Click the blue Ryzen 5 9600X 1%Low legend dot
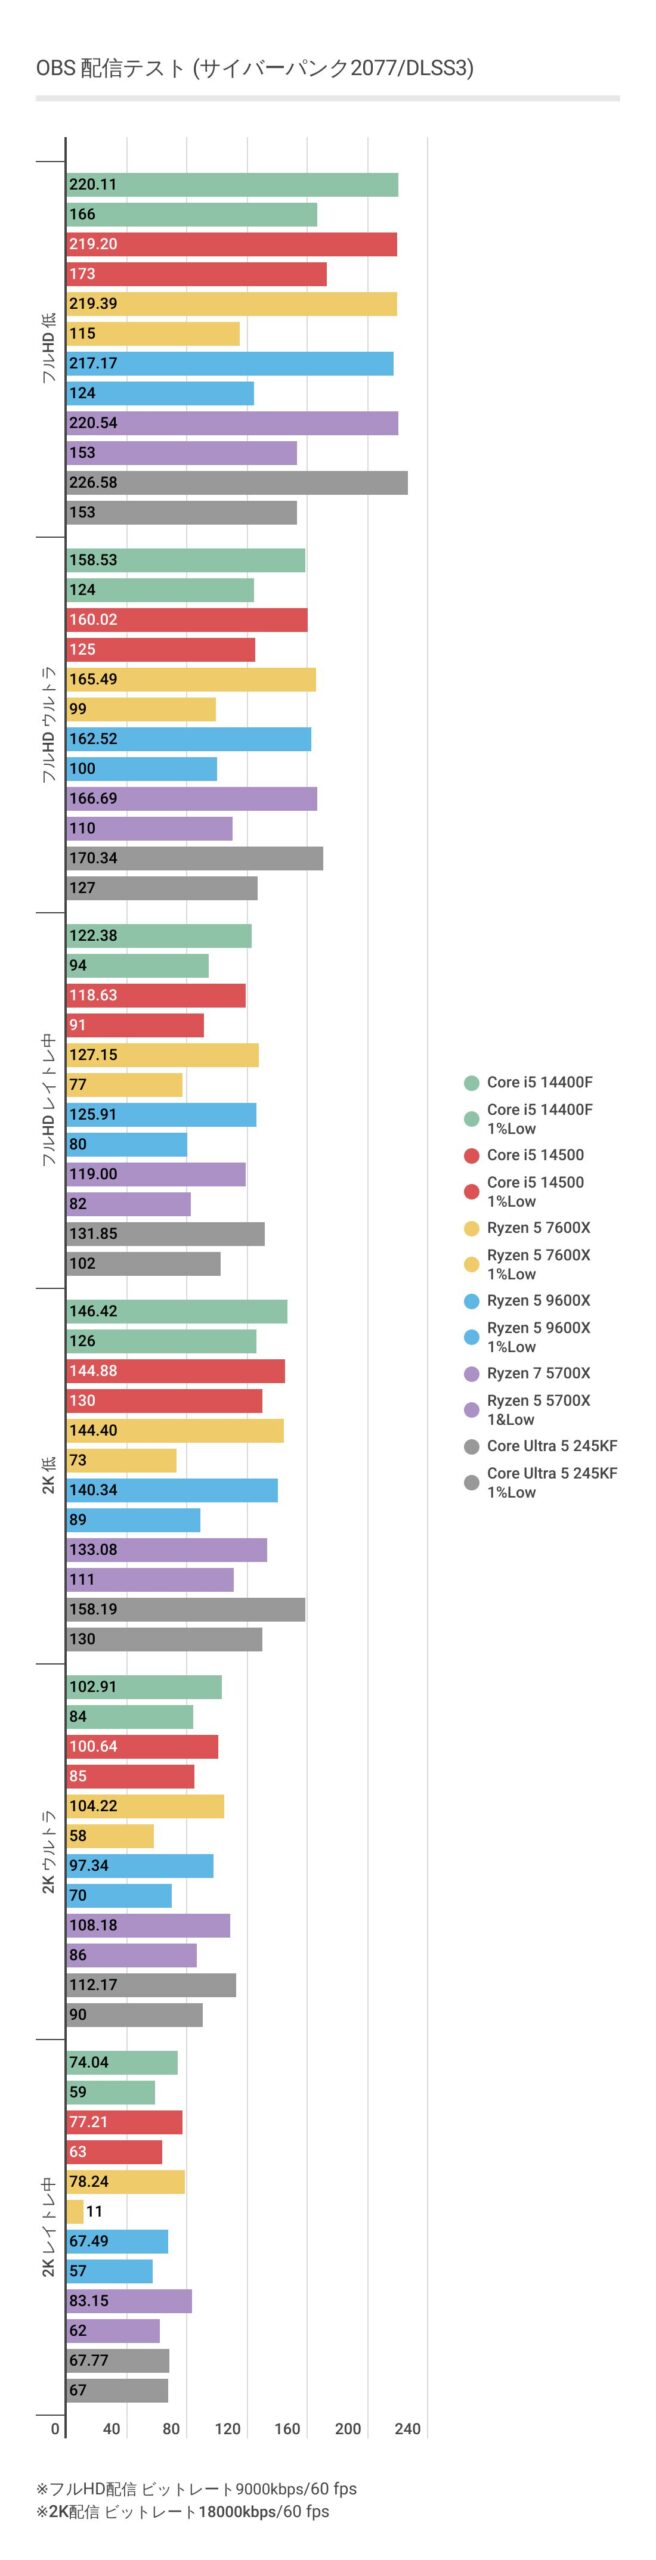Image resolution: width=656 pixels, height=2560 pixels. pyautogui.click(x=471, y=1337)
